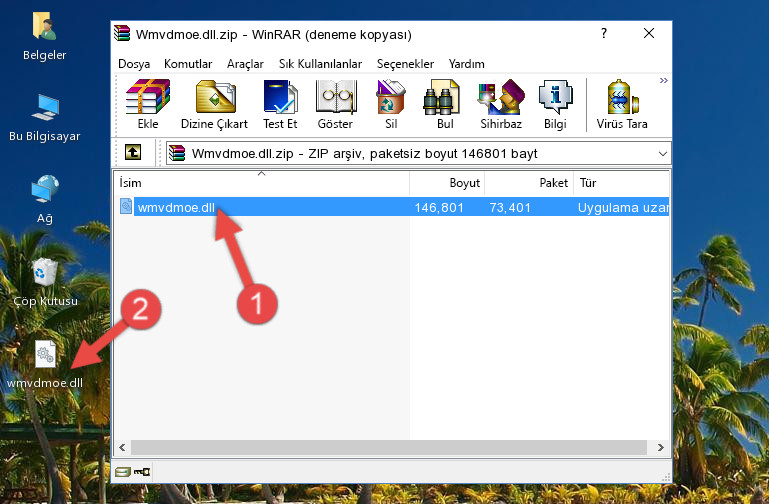769x504 pixels.
Task: Open the archive path dropdown
Action: [x=663, y=154]
